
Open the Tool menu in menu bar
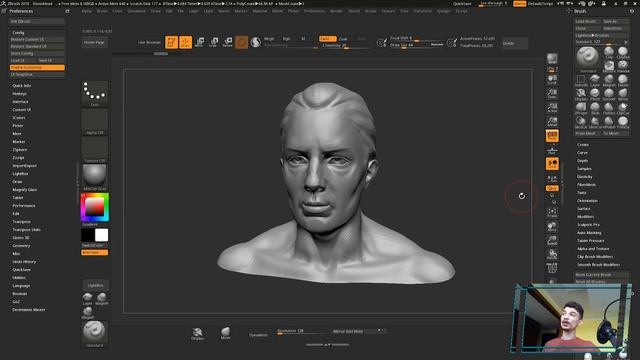click(x=404, y=11)
